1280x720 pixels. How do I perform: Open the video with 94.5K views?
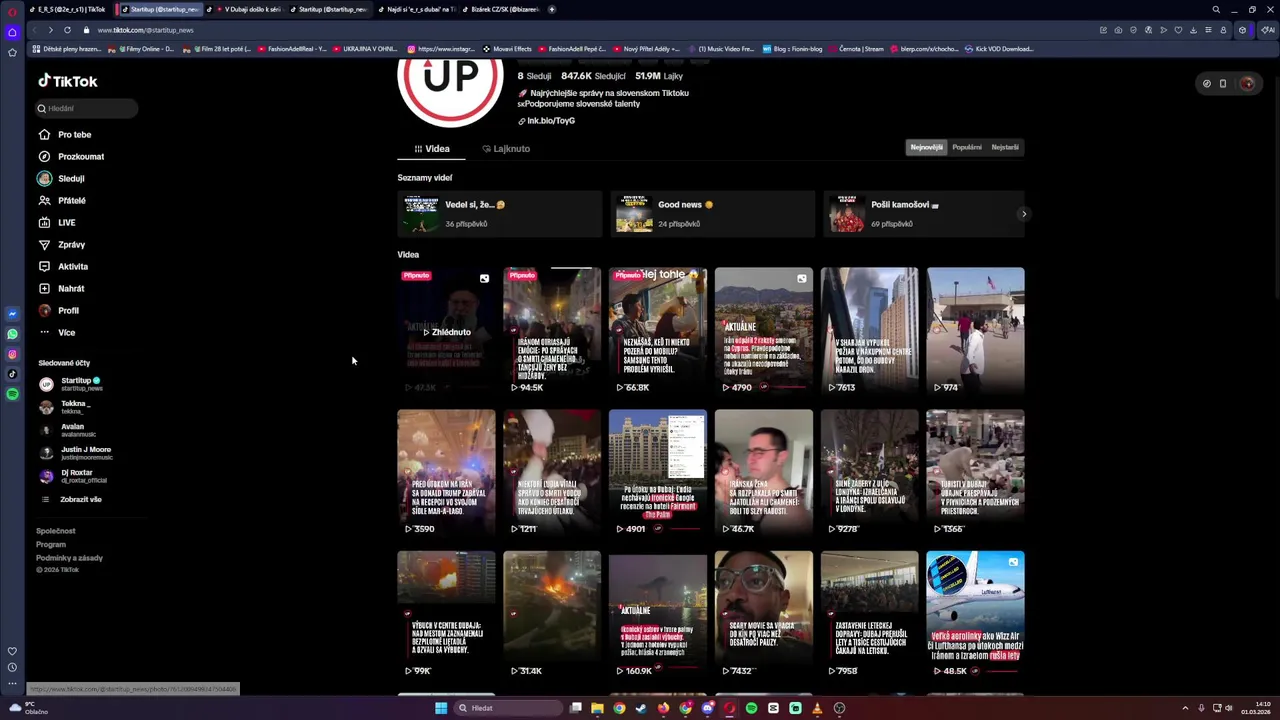click(552, 331)
